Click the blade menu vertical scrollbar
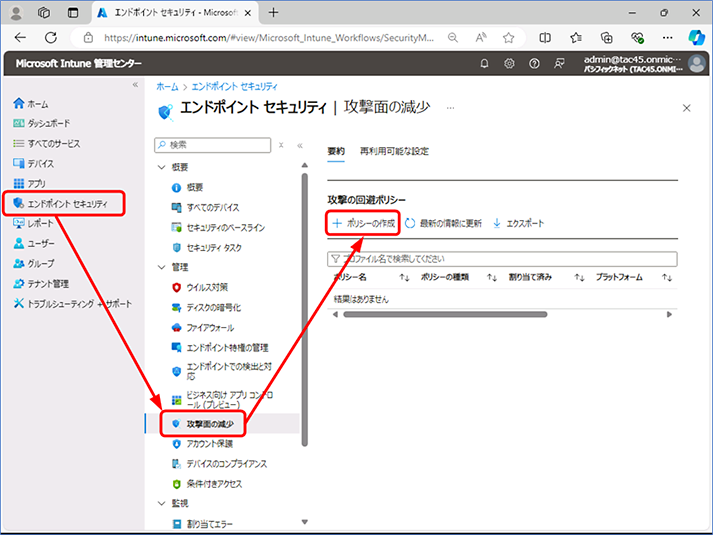The image size is (713, 535). 305,309
